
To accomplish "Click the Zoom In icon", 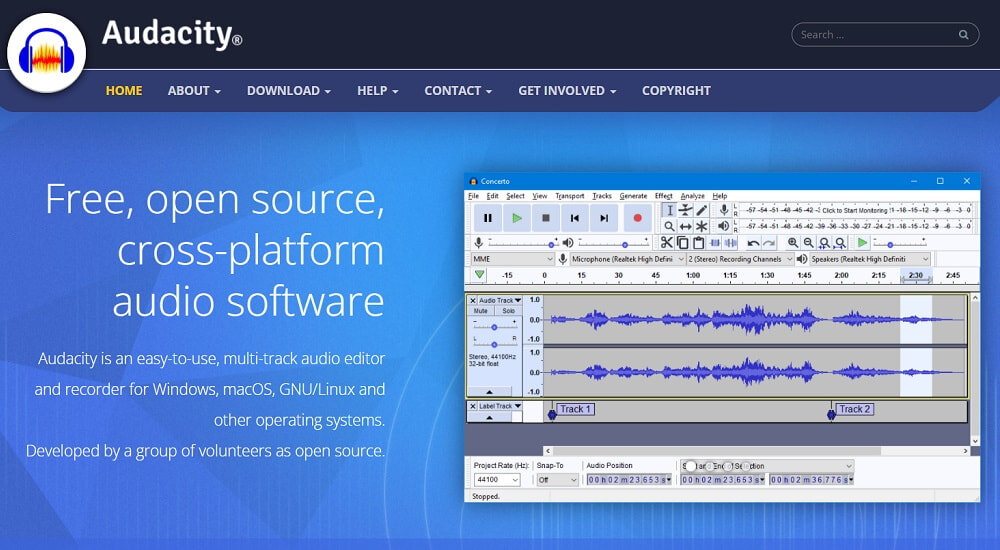I will (793, 242).
